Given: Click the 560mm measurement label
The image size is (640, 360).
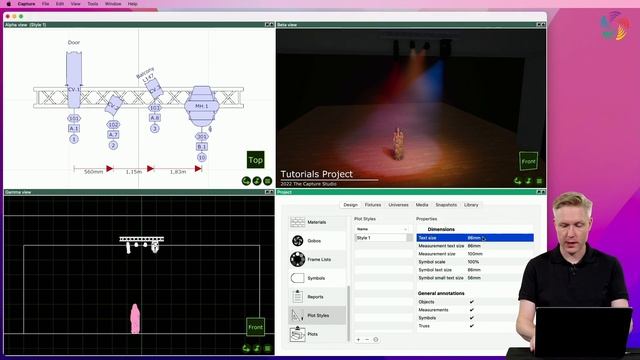Looking at the screenshot, I should pyautogui.click(x=93, y=172).
